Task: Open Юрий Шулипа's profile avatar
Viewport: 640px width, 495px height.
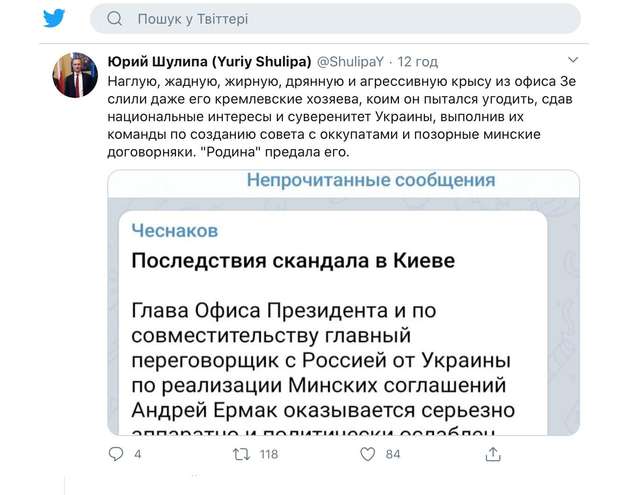Action: point(74,75)
